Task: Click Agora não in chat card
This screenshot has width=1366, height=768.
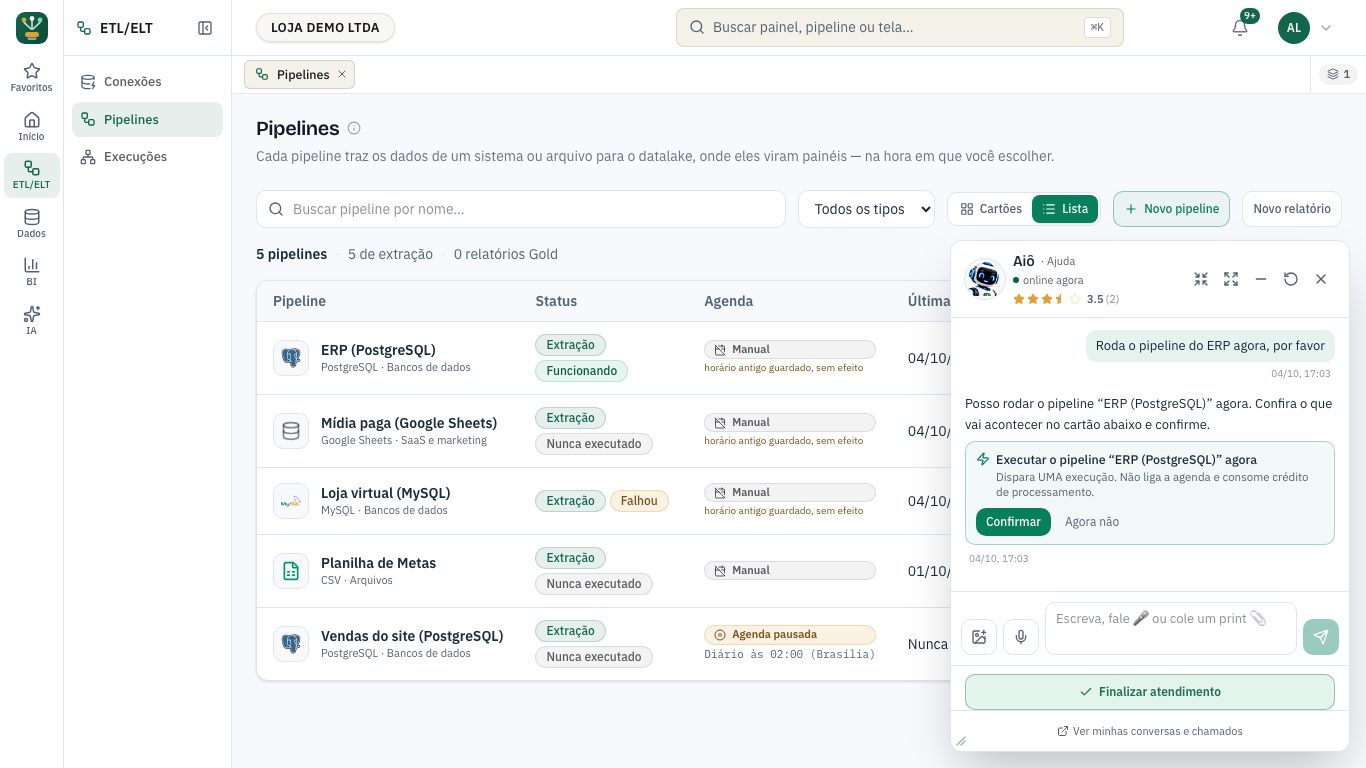Action: pyautogui.click(x=1092, y=522)
